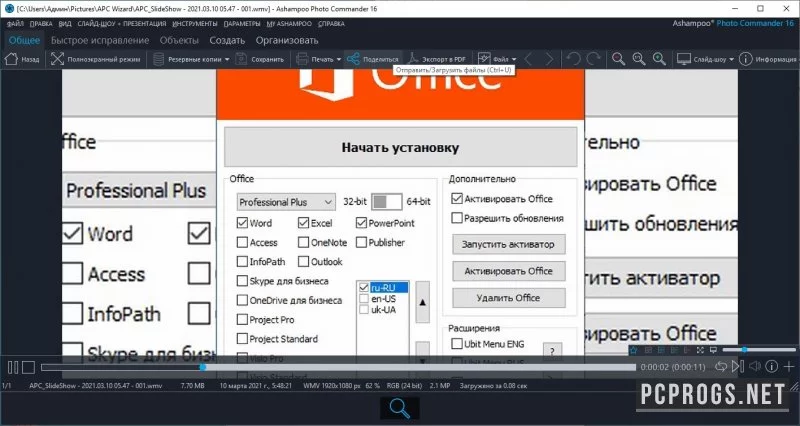Switch to the Создать tab

pos(227,40)
